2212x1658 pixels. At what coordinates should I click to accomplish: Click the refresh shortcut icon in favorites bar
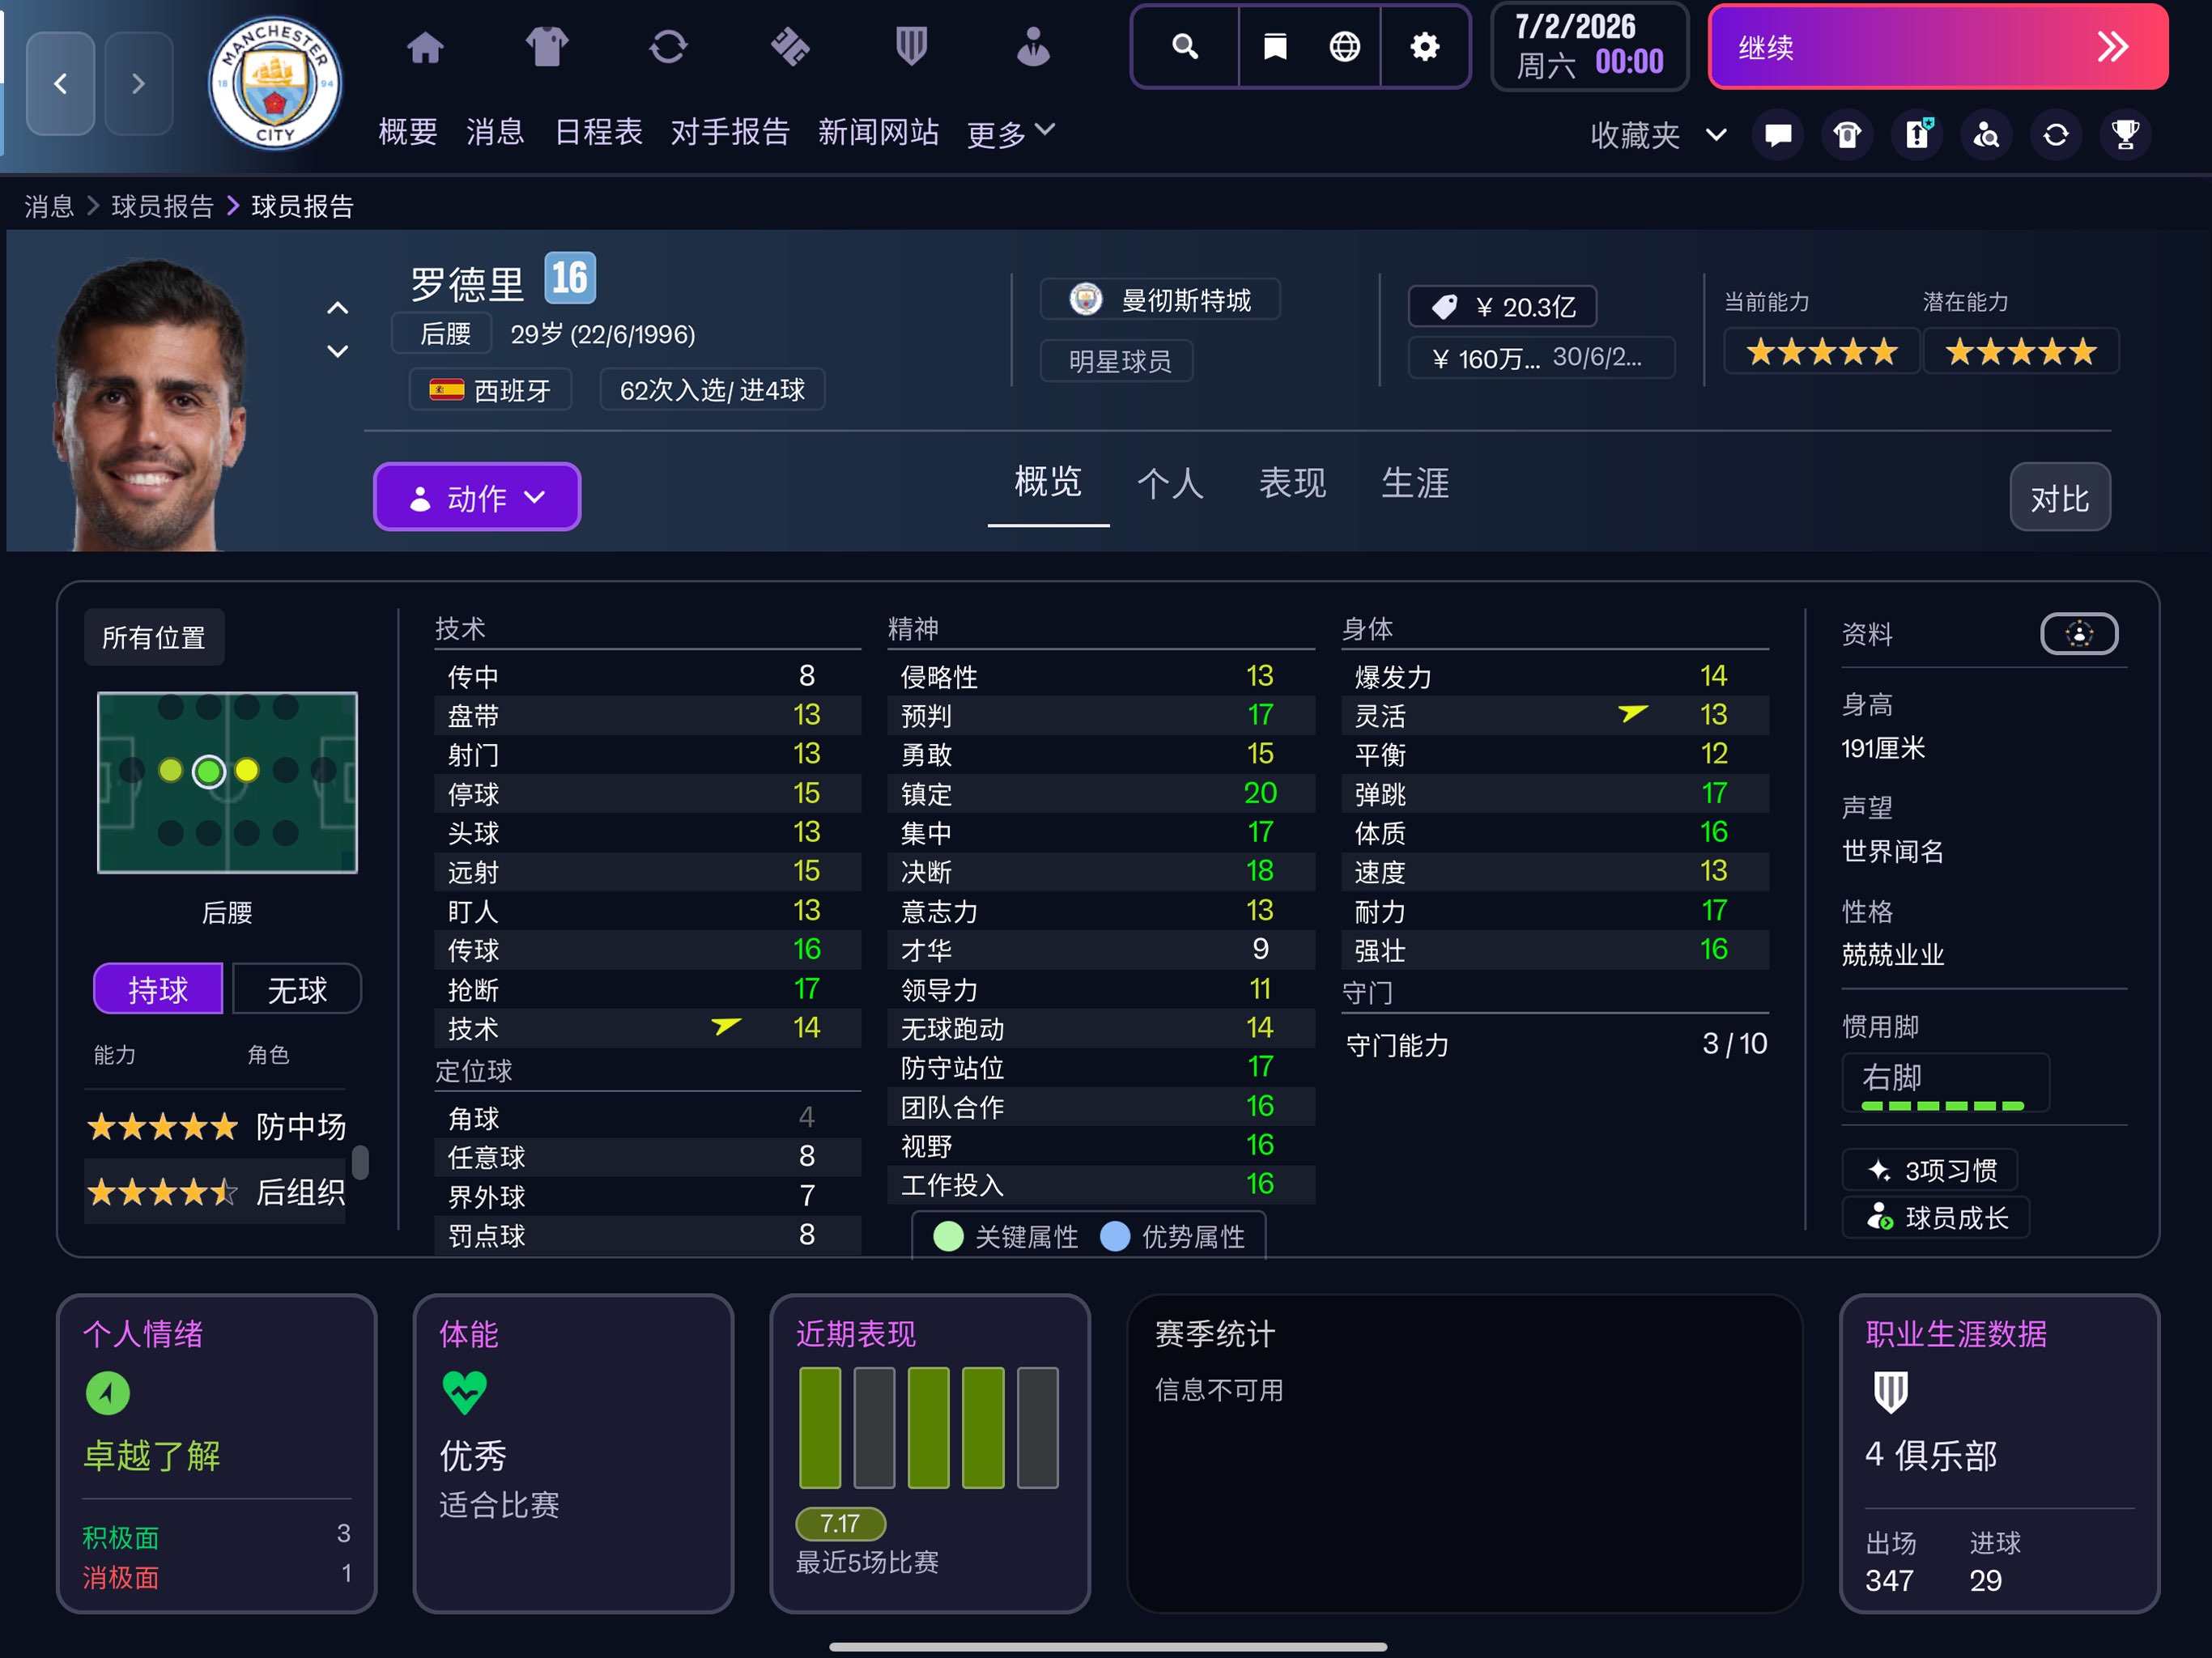coord(2056,134)
